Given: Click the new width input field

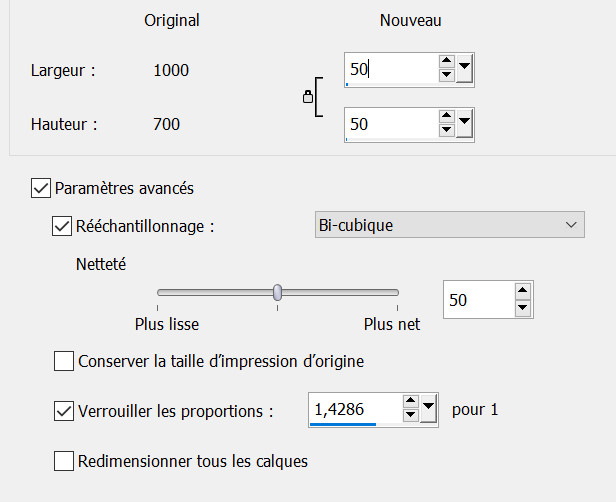Looking at the screenshot, I should (390, 70).
